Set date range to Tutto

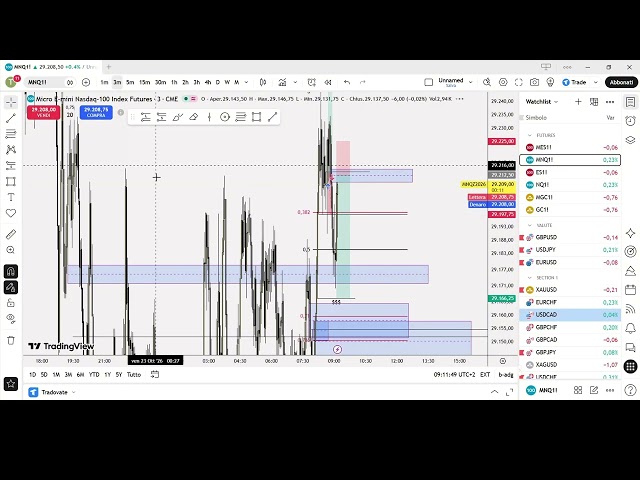[134, 375]
